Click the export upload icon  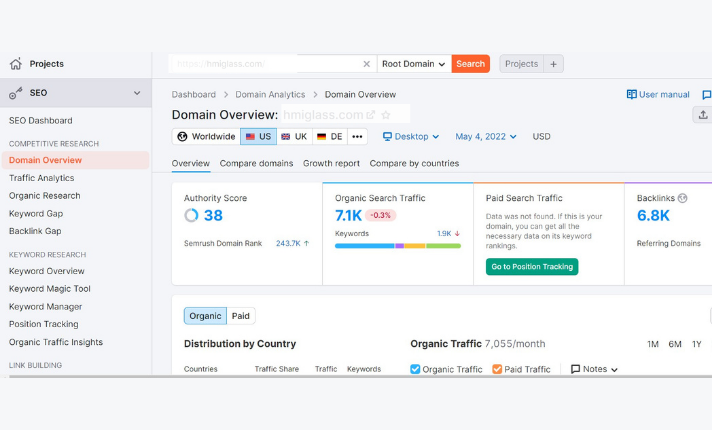(703, 115)
